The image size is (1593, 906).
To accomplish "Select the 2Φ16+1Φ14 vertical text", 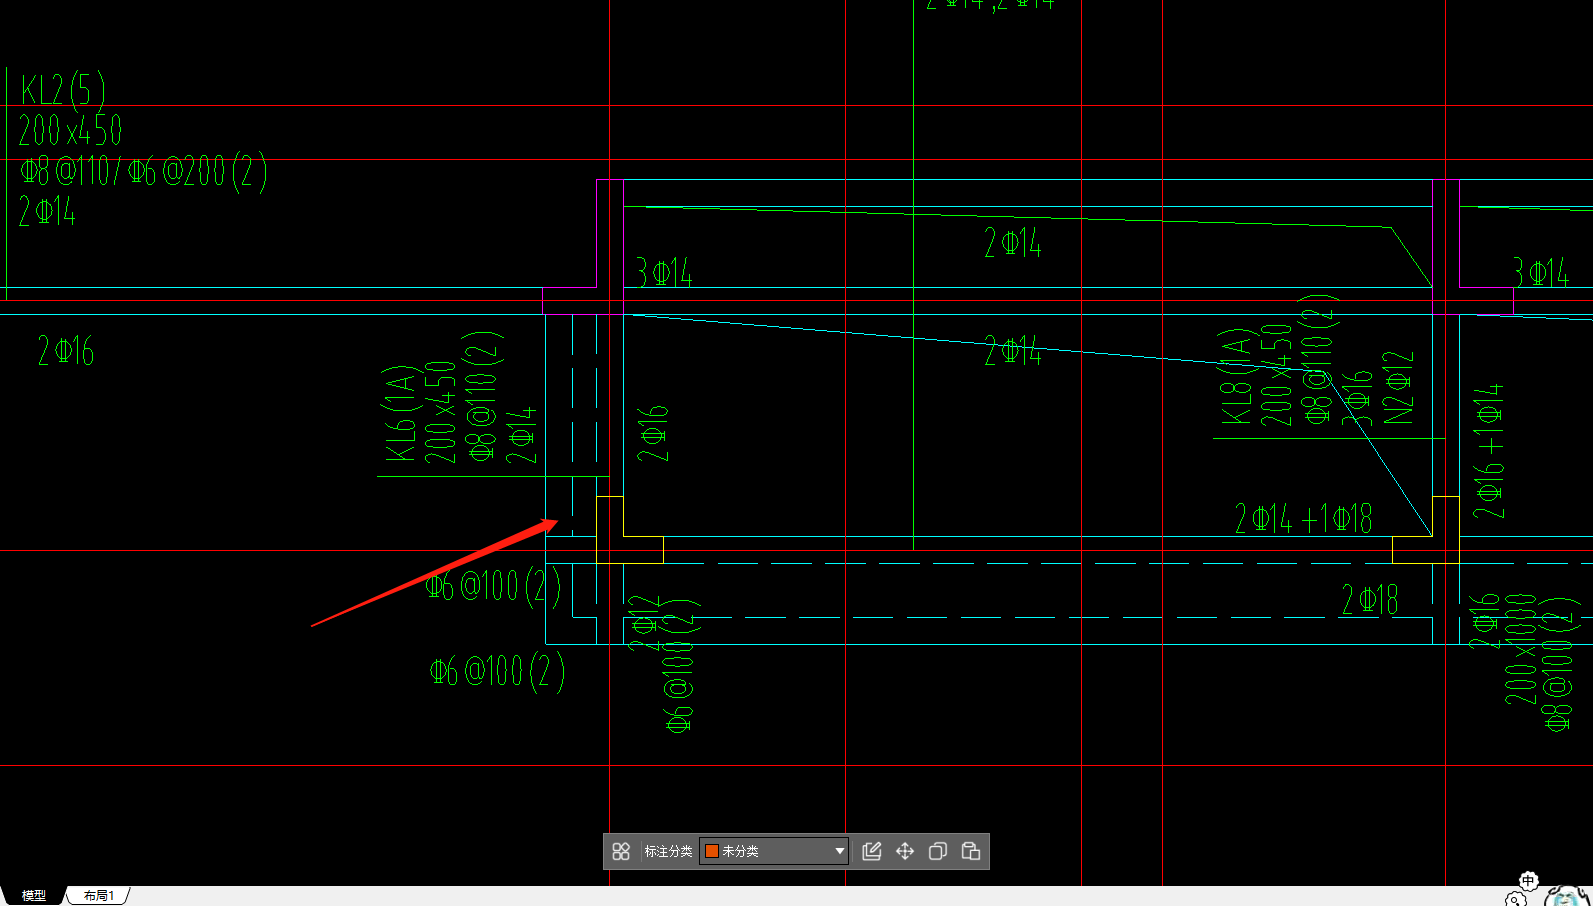I will 1488,450.
